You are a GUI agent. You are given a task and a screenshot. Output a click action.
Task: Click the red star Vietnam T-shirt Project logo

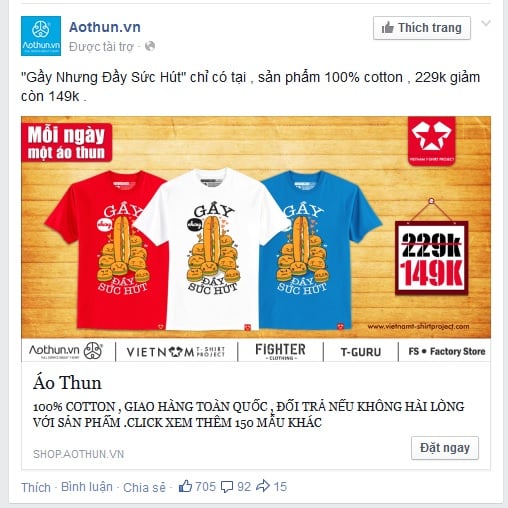tap(431, 141)
